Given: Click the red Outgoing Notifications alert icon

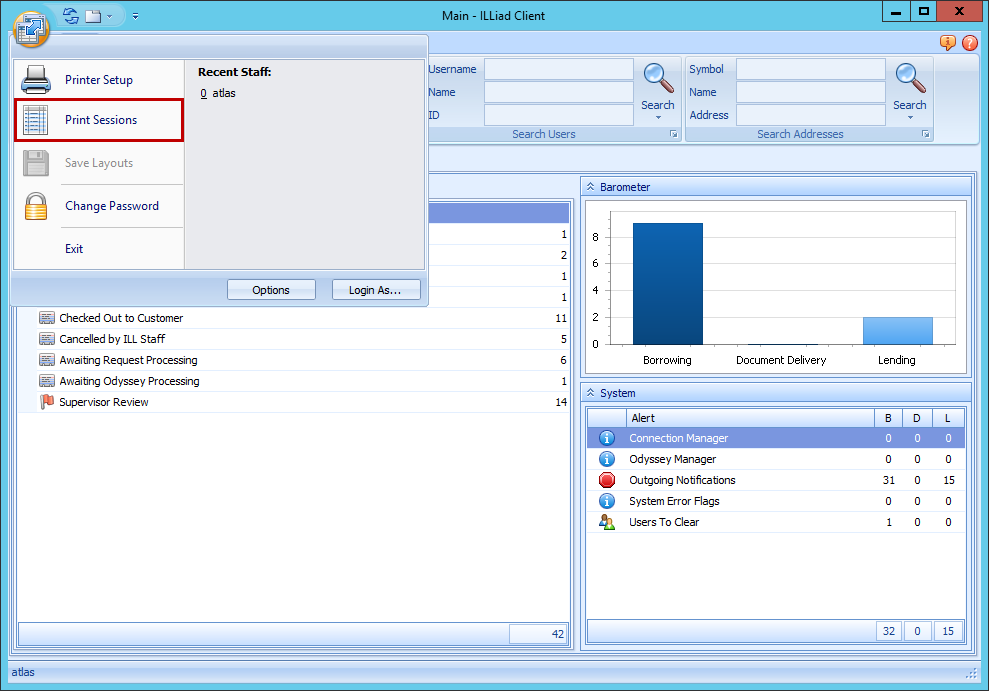Looking at the screenshot, I should (x=607, y=480).
